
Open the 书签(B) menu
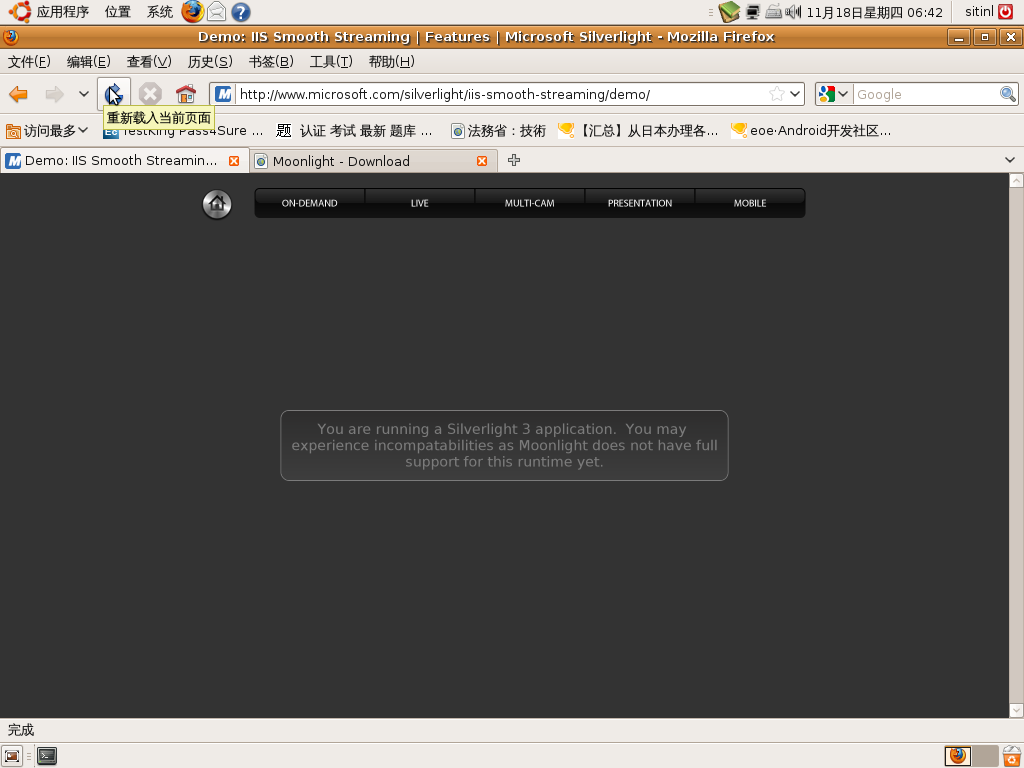pyautogui.click(x=271, y=61)
